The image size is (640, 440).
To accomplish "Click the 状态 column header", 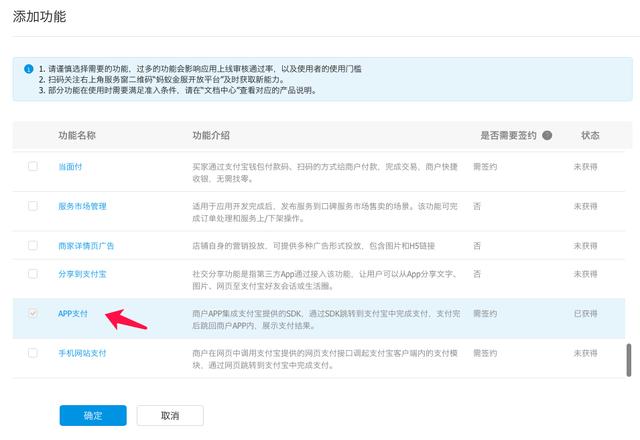I will point(590,136).
